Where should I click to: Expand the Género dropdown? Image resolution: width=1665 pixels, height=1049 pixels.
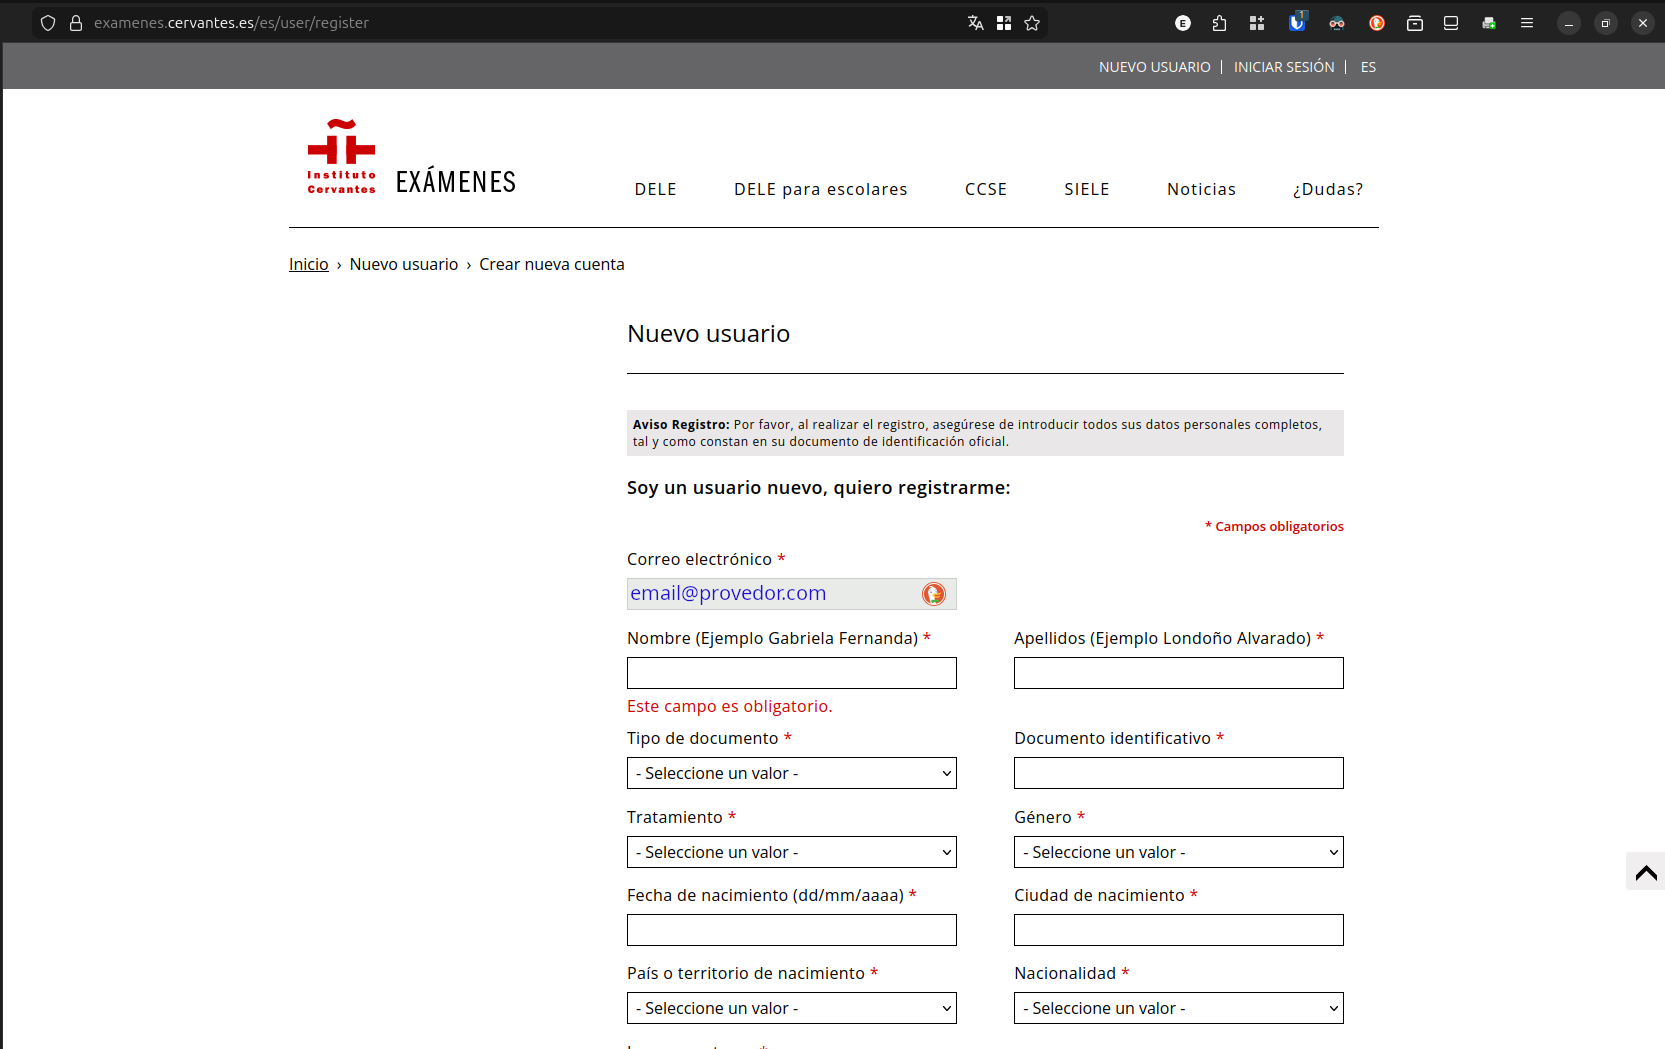[1178, 852]
